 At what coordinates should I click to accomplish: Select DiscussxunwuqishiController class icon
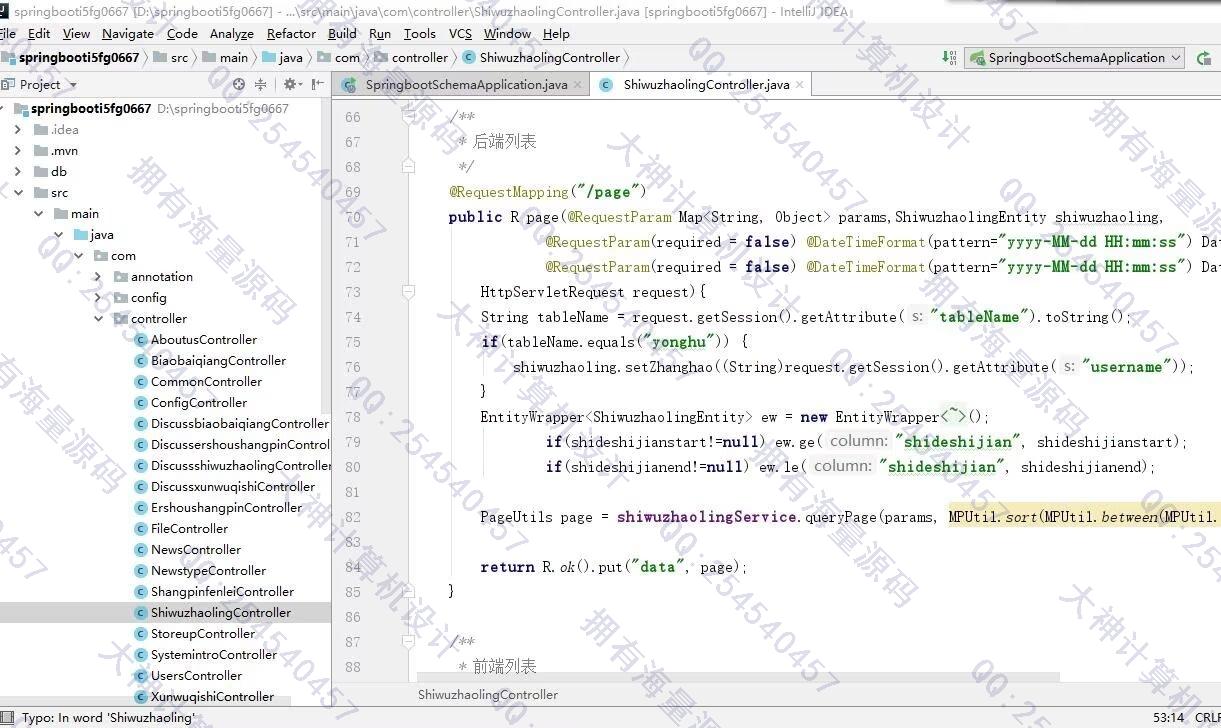pyautogui.click(x=141, y=487)
